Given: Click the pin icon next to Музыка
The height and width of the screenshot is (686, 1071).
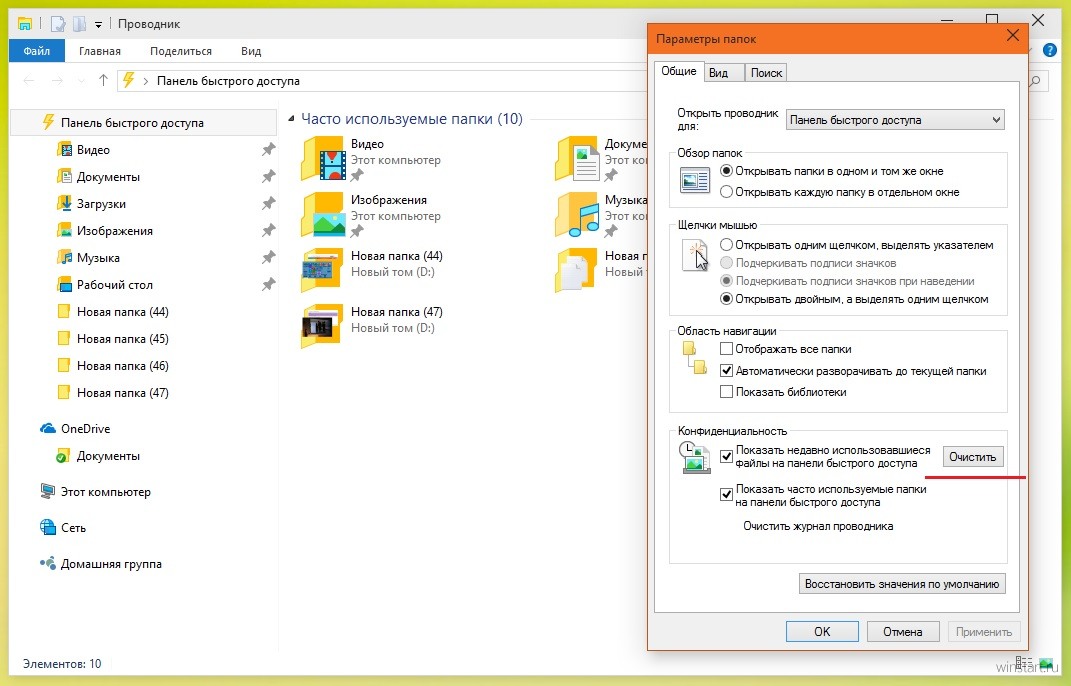Looking at the screenshot, I should click(x=268, y=258).
